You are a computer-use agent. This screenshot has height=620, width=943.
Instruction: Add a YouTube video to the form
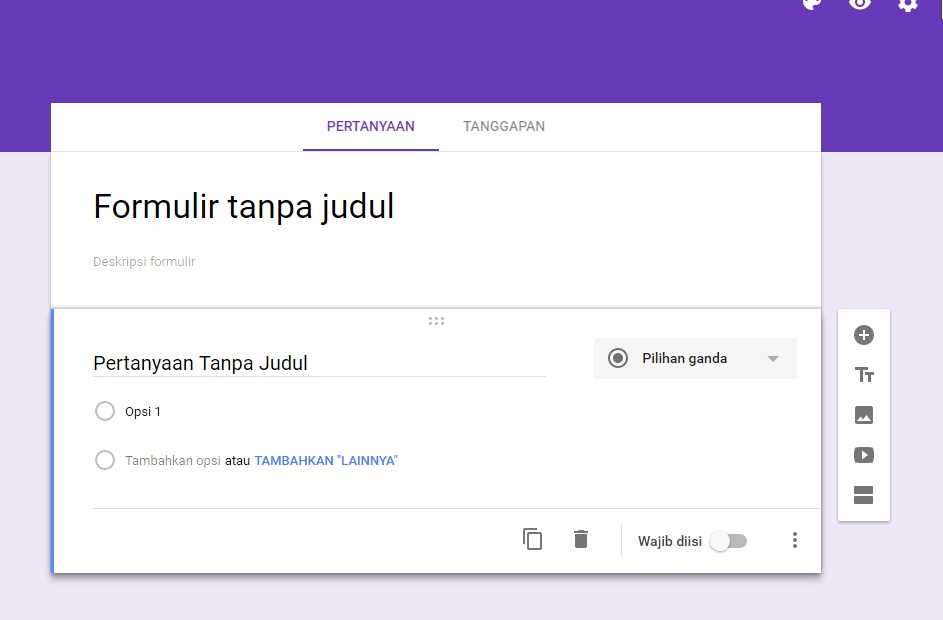click(863, 455)
